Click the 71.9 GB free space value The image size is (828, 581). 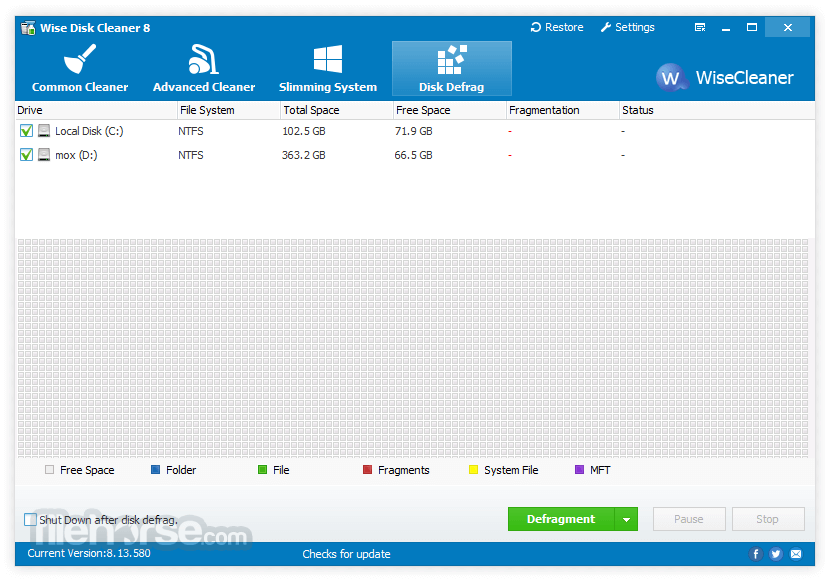click(x=414, y=131)
